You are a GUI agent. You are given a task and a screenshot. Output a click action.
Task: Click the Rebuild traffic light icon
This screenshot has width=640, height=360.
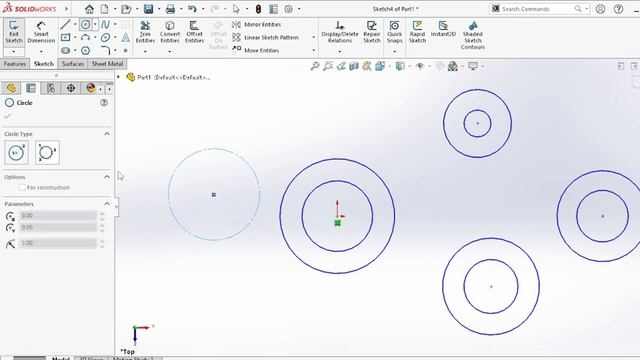pos(258,9)
